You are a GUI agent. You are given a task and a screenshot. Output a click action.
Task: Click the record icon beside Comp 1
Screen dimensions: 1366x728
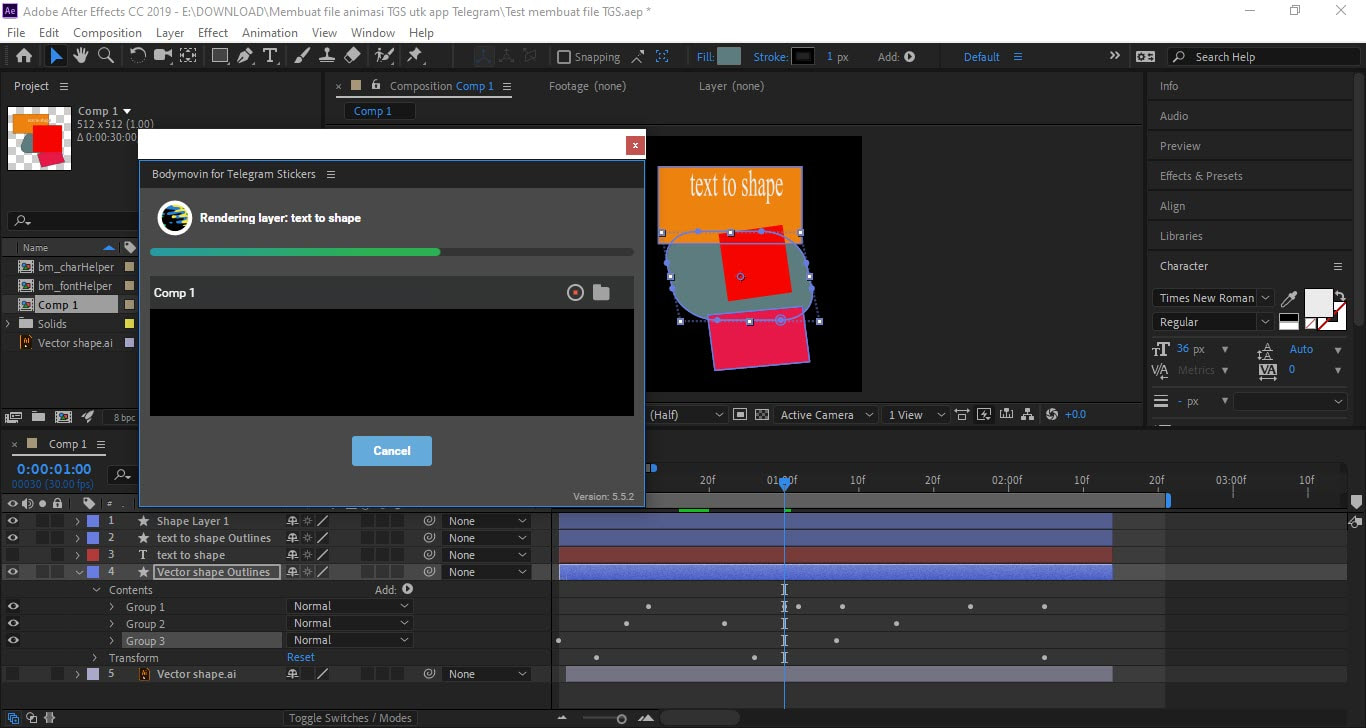pyautogui.click(x=575, y=293)
